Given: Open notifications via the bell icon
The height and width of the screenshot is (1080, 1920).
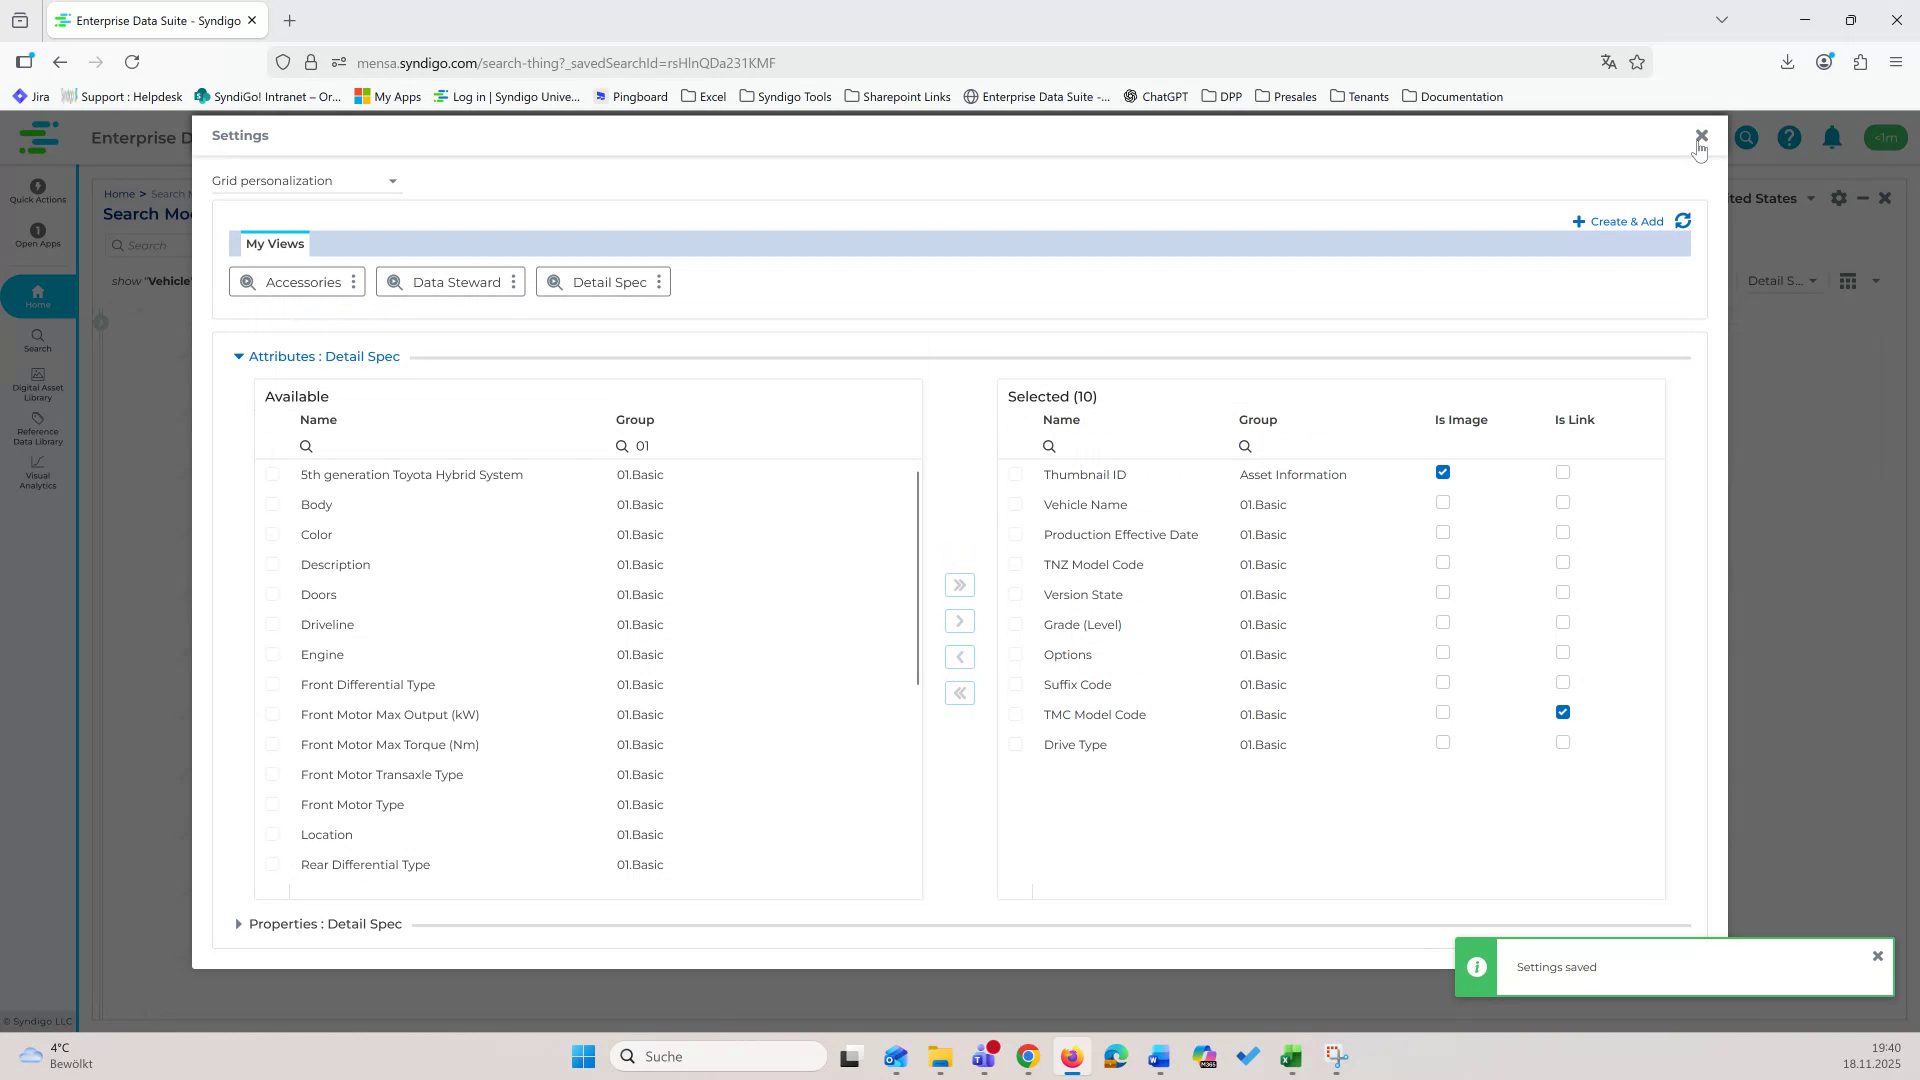Looking at the screenshot, I should tap(1832, 138).
